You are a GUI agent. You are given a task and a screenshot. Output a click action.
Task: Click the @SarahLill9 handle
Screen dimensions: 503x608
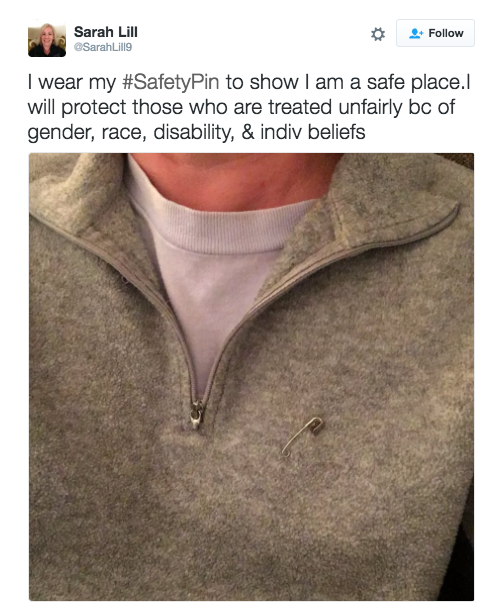(x=103, y=47)
